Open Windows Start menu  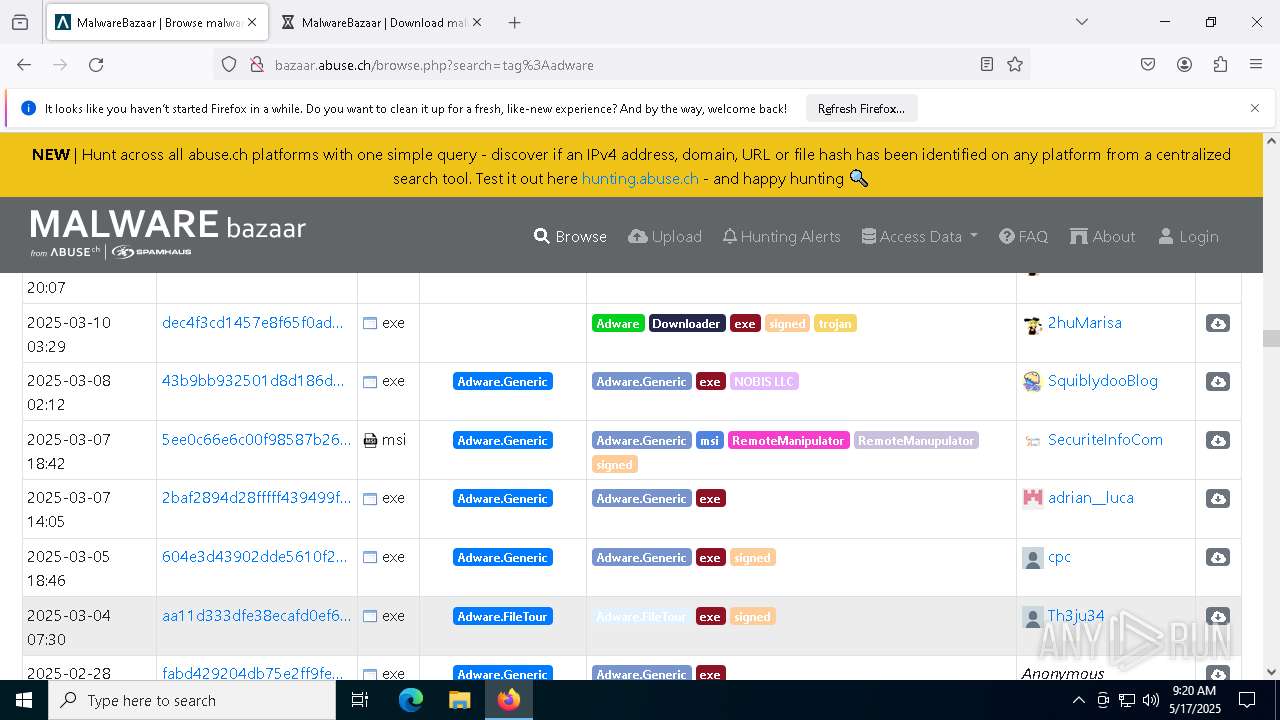coord(24,700)
